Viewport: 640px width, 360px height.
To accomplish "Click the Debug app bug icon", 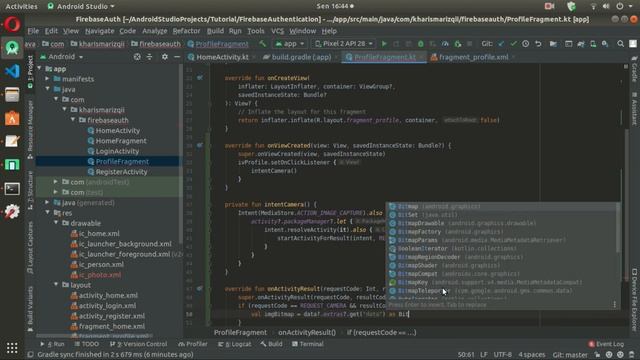I will (421, 44).
